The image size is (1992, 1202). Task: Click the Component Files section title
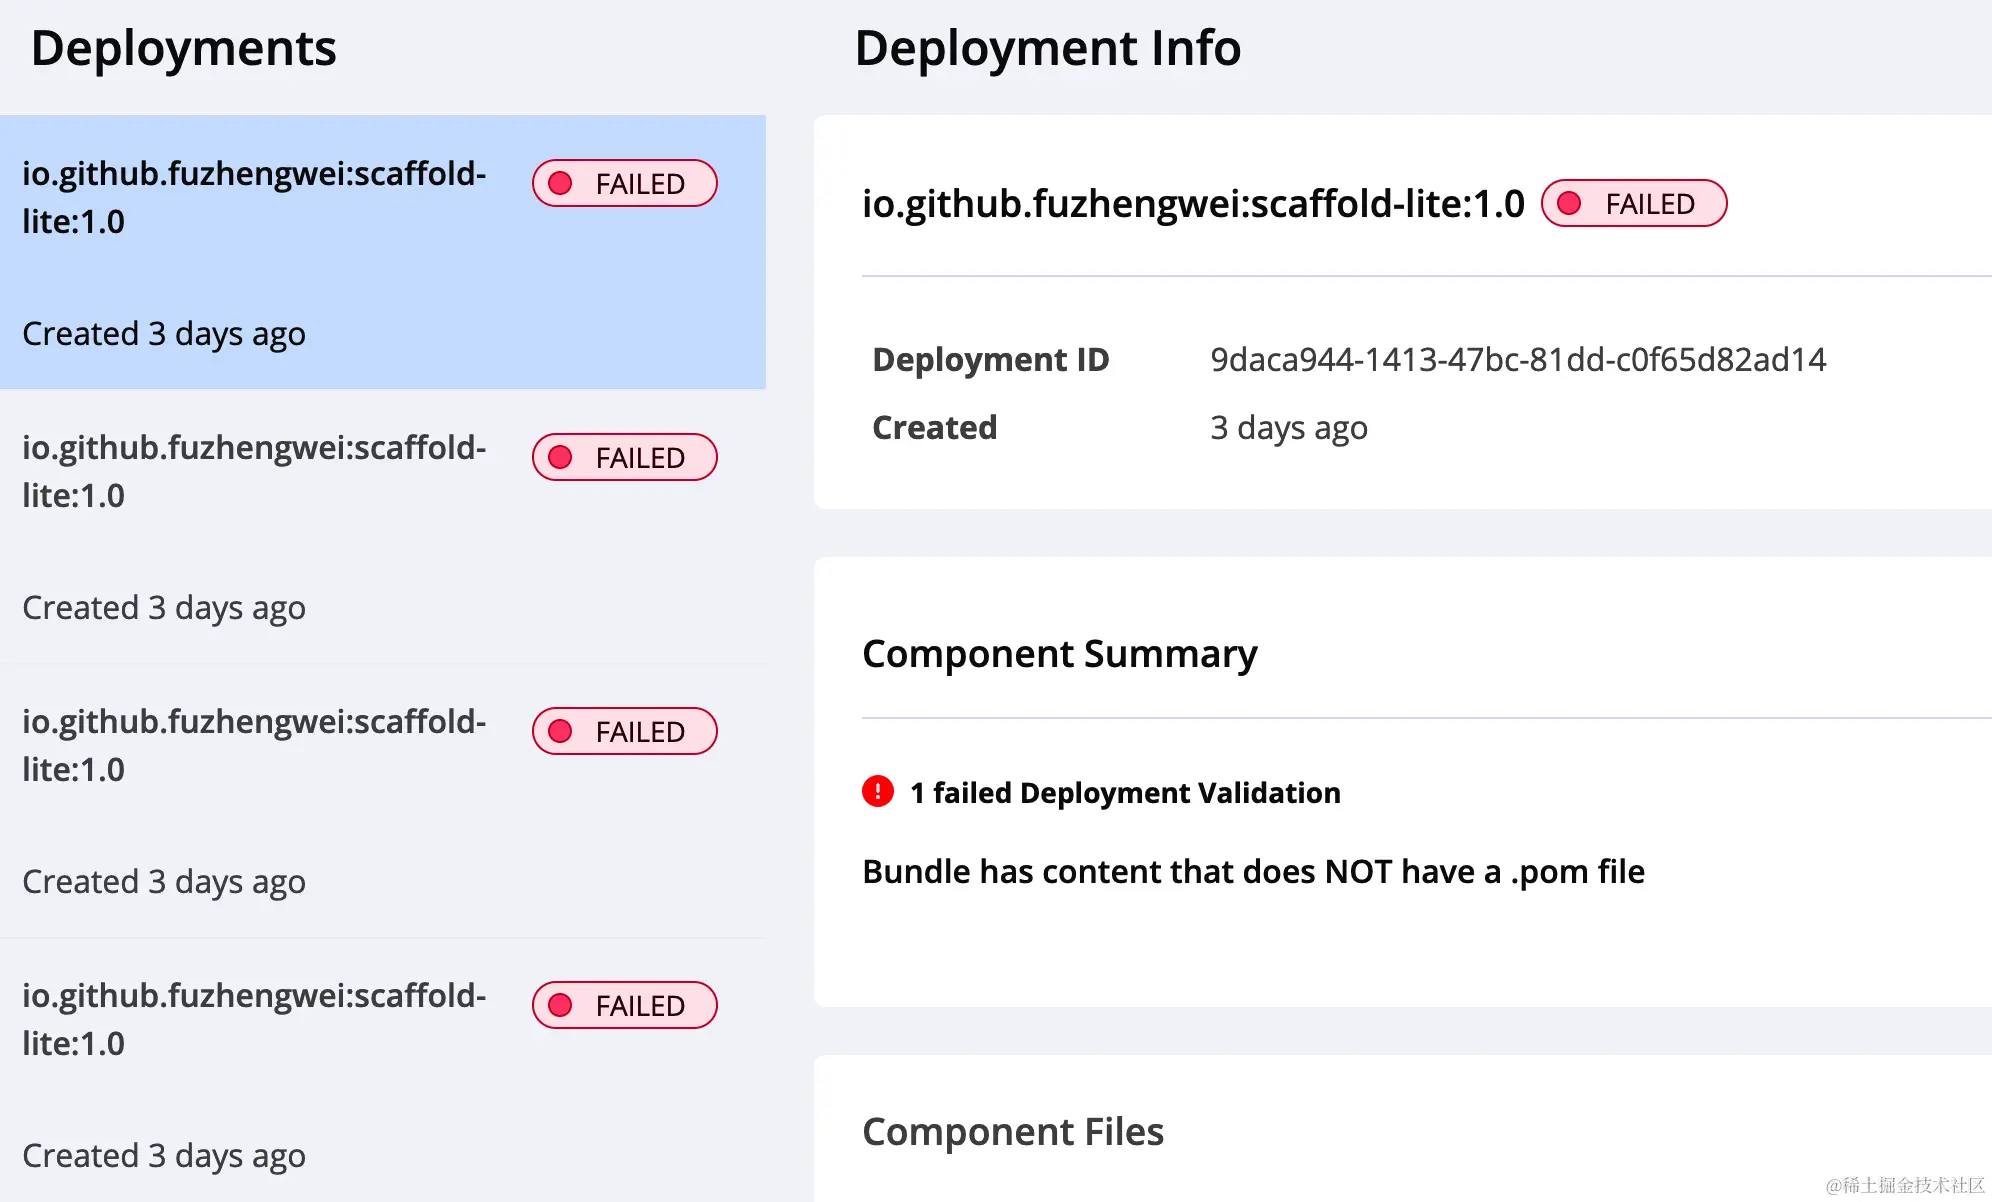(x=1012, y=1132)
